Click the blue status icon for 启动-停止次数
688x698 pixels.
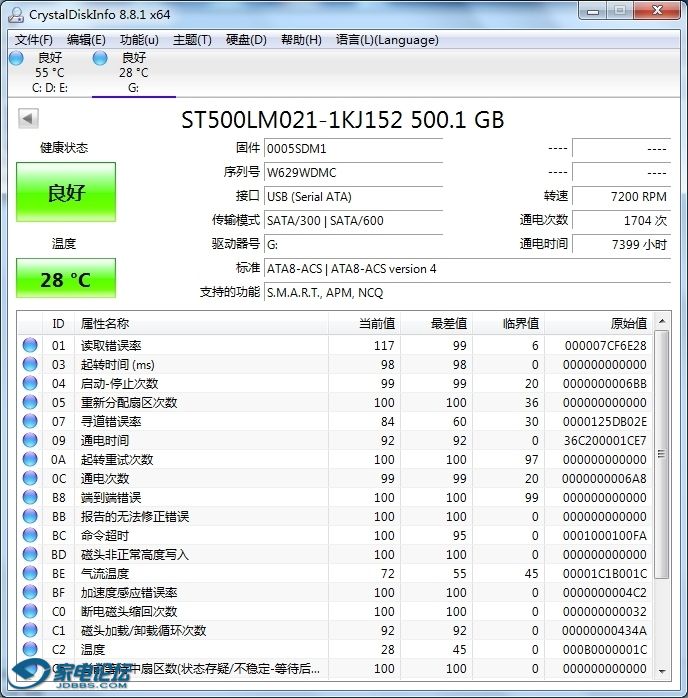click(x=30, y=383)
